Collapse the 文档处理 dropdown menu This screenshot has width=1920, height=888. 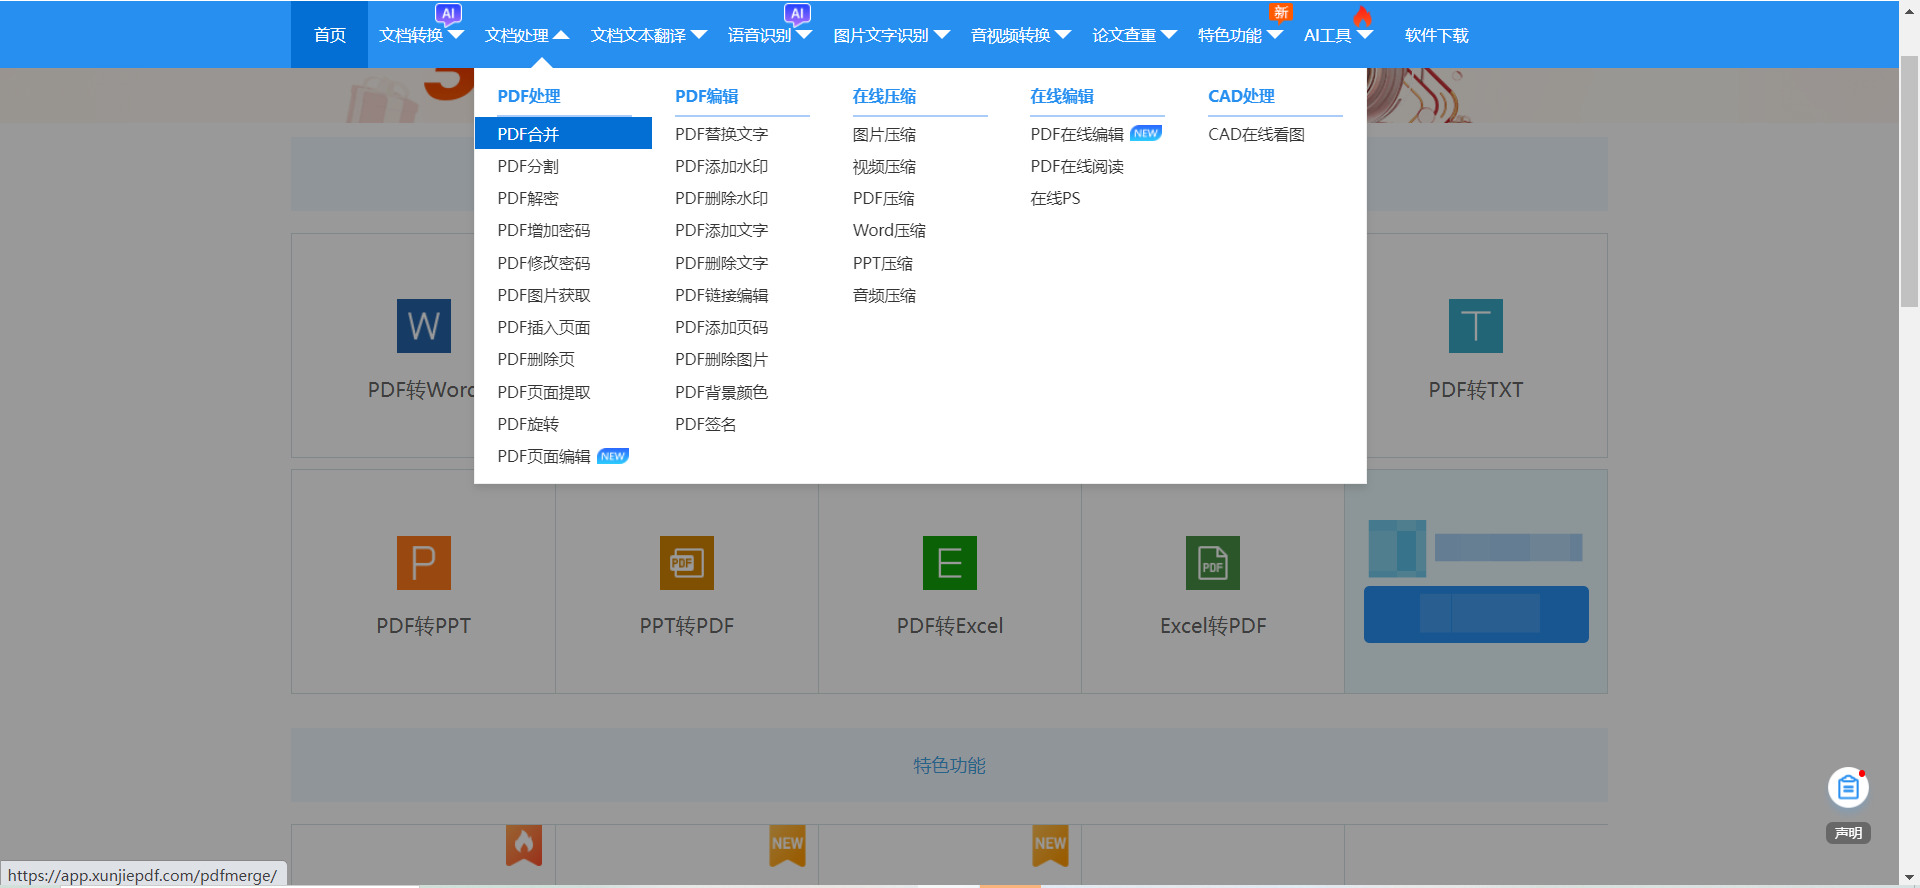tap(526, 35)
